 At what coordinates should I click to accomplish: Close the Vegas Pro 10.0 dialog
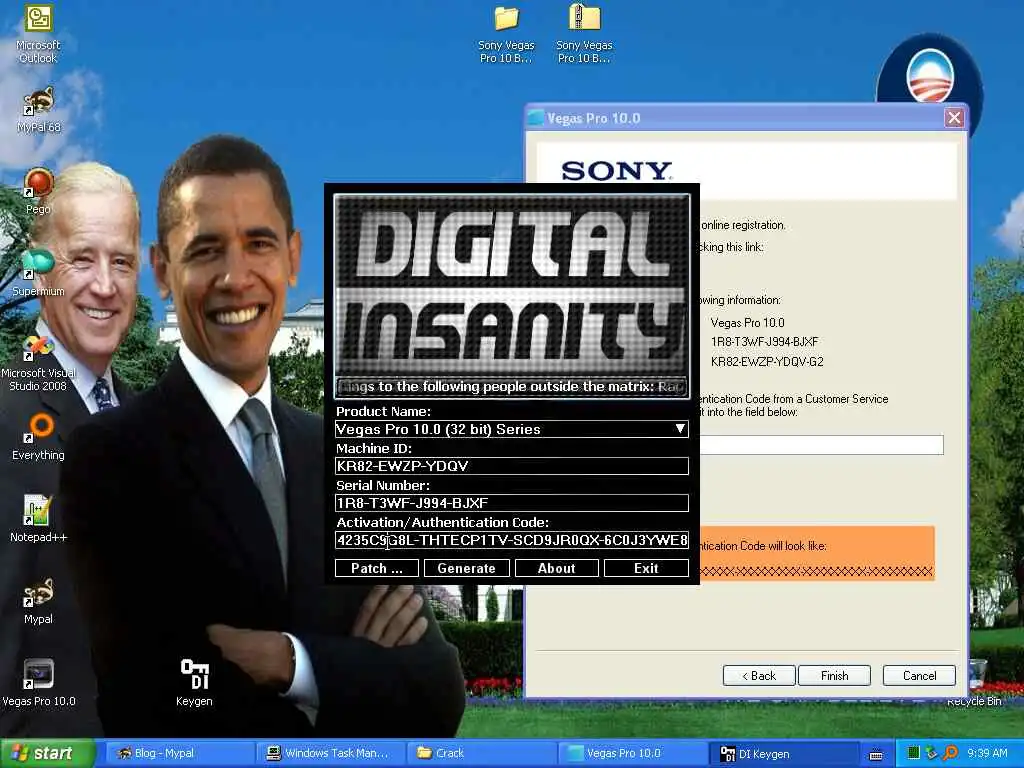(x=954, y=118)
